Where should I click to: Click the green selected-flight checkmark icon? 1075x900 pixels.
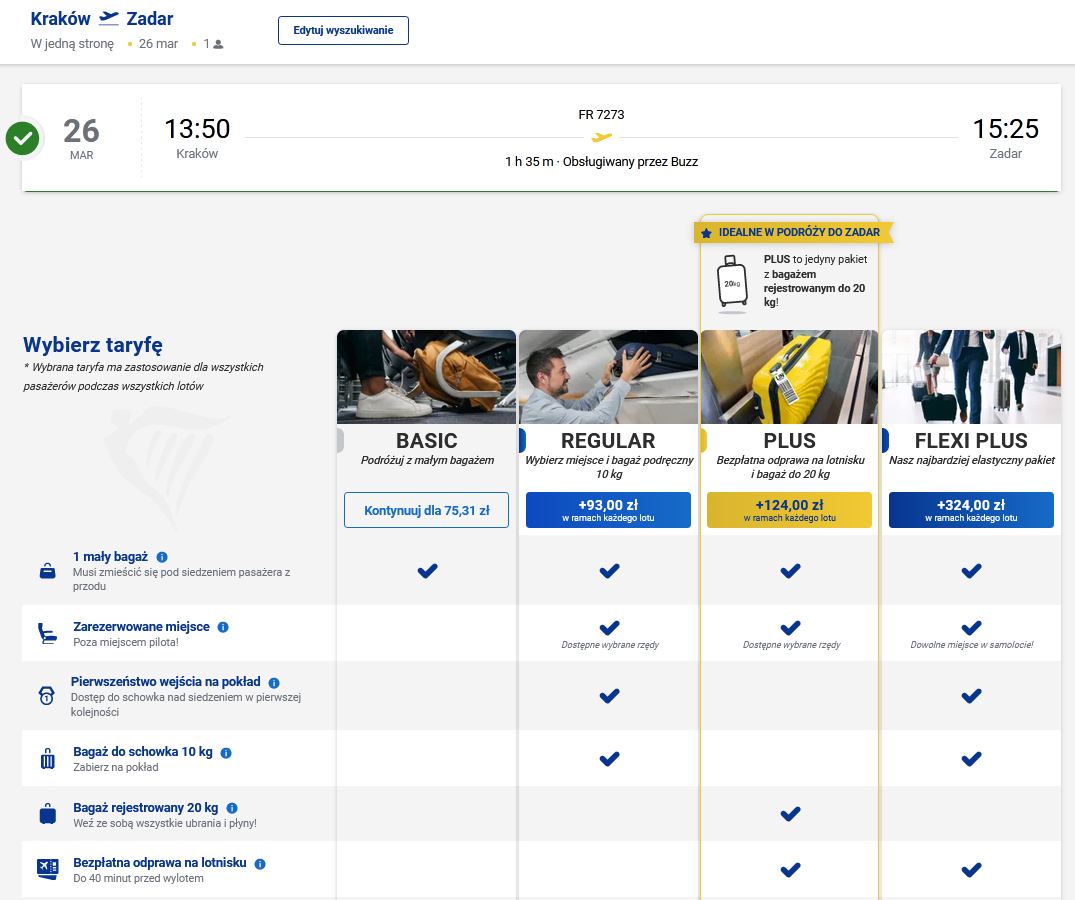coord(23,138)
